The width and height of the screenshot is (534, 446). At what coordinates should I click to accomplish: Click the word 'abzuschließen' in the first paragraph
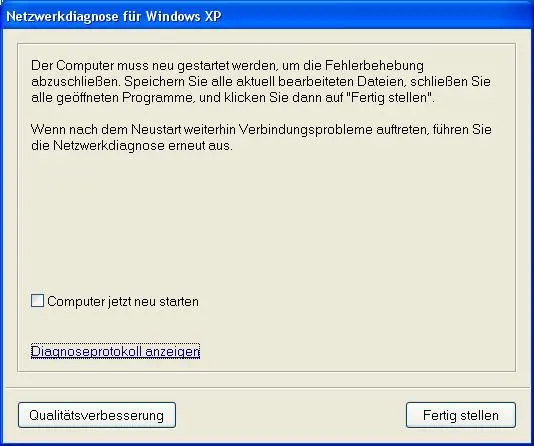point(75,81)
